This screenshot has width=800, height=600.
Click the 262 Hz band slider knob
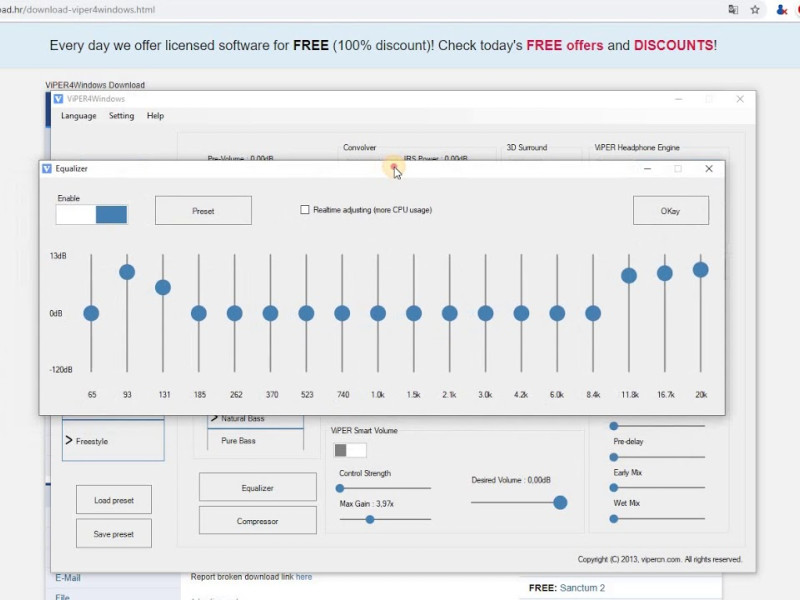(235, 313)
